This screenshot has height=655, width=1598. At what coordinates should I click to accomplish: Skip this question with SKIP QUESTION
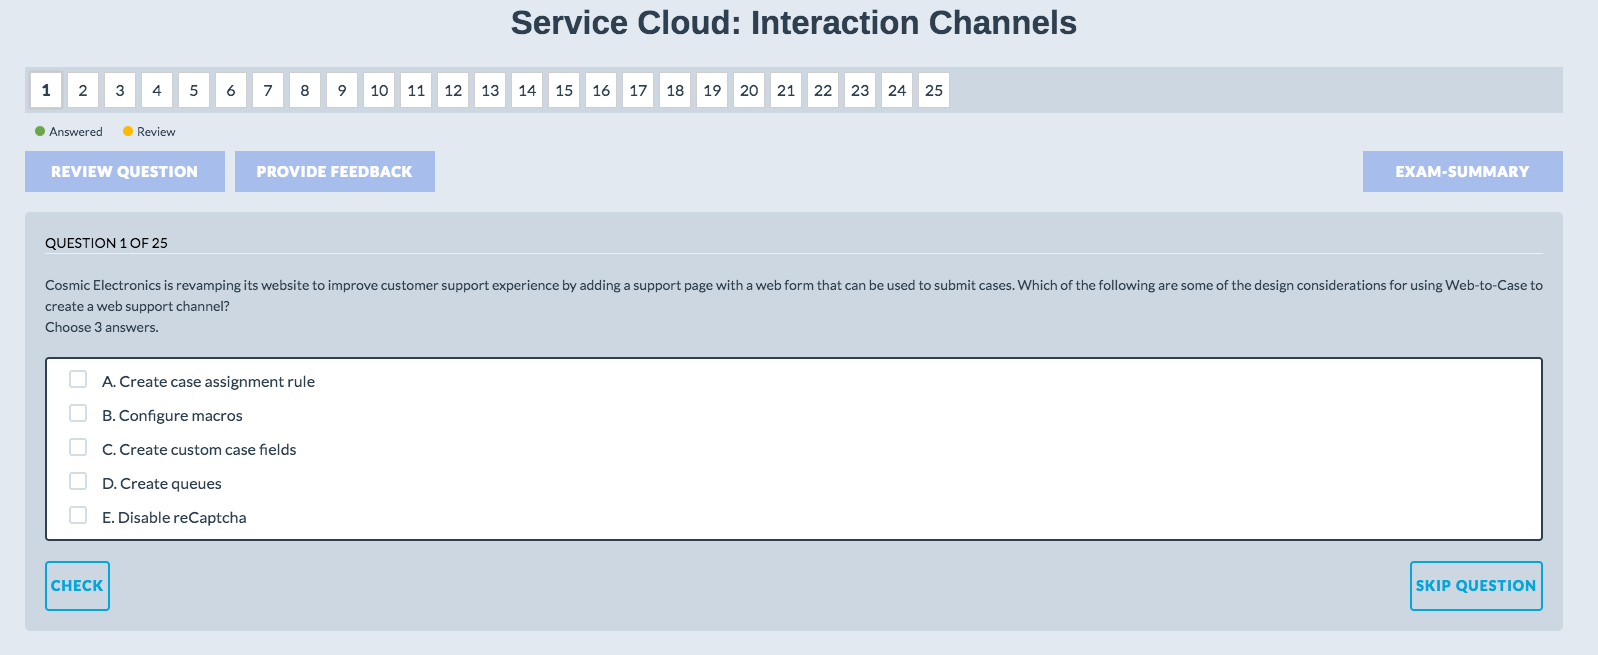point(1476,586)
